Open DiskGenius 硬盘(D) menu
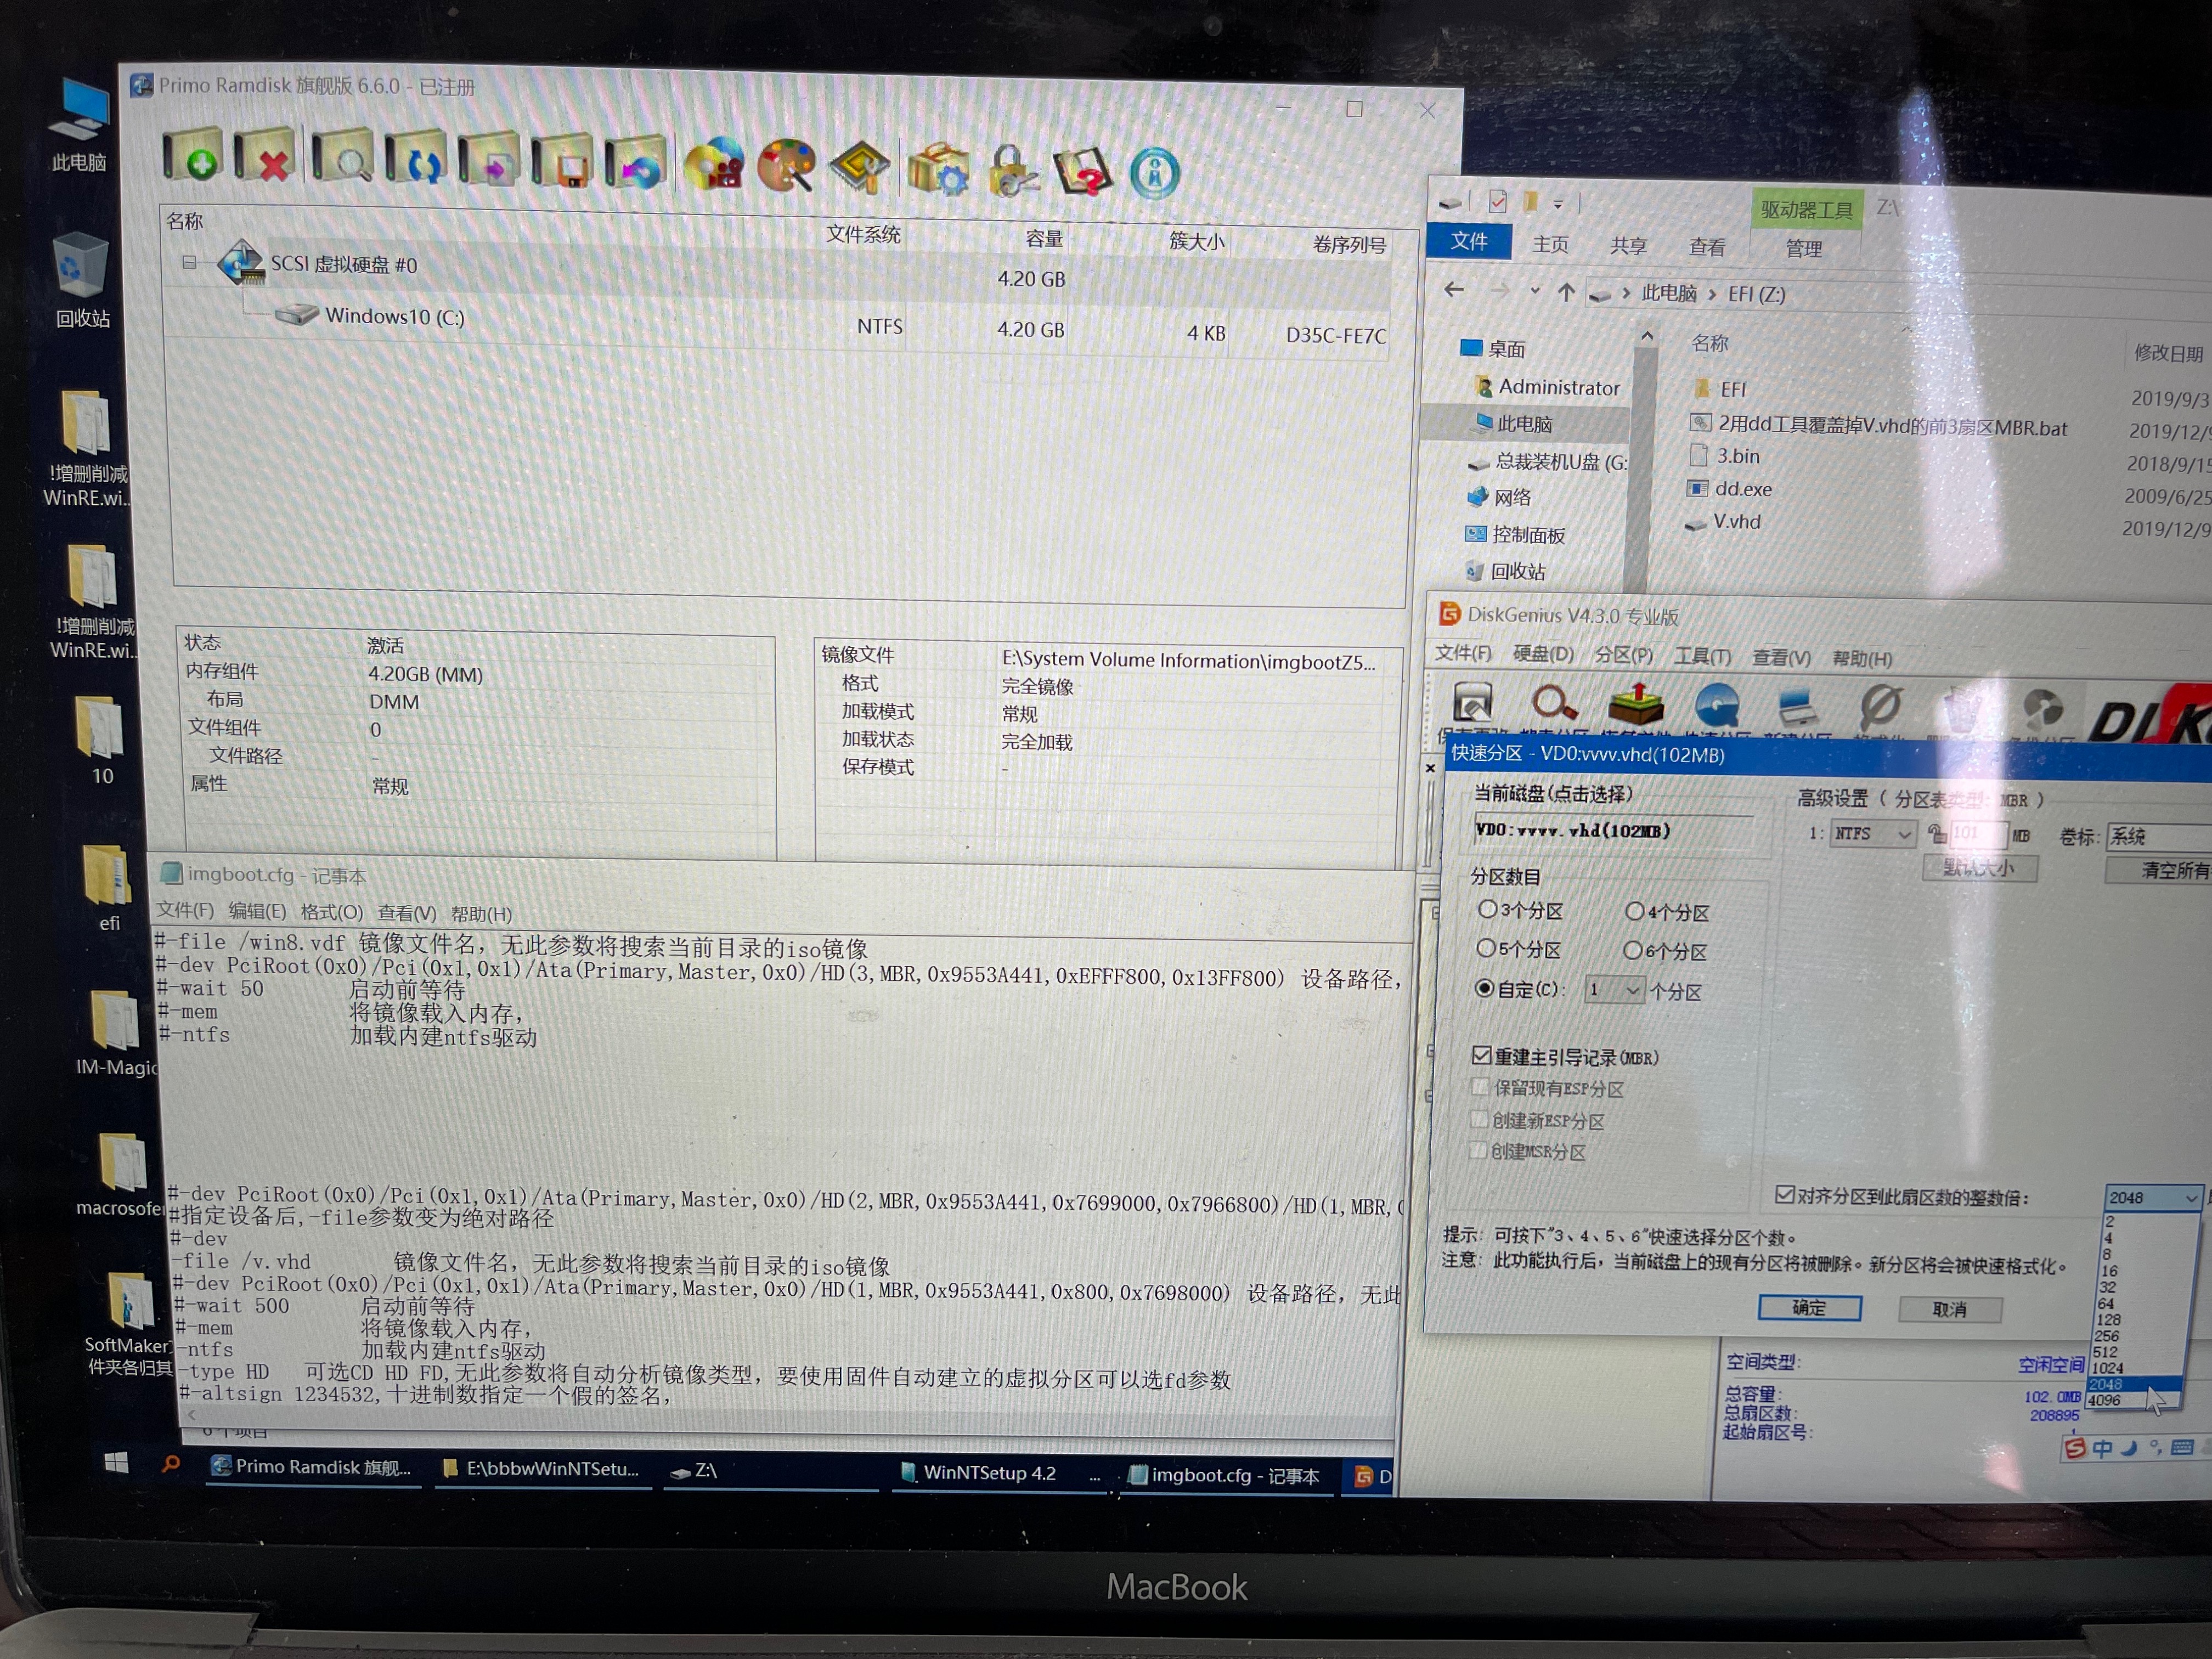 (1543, 654)
